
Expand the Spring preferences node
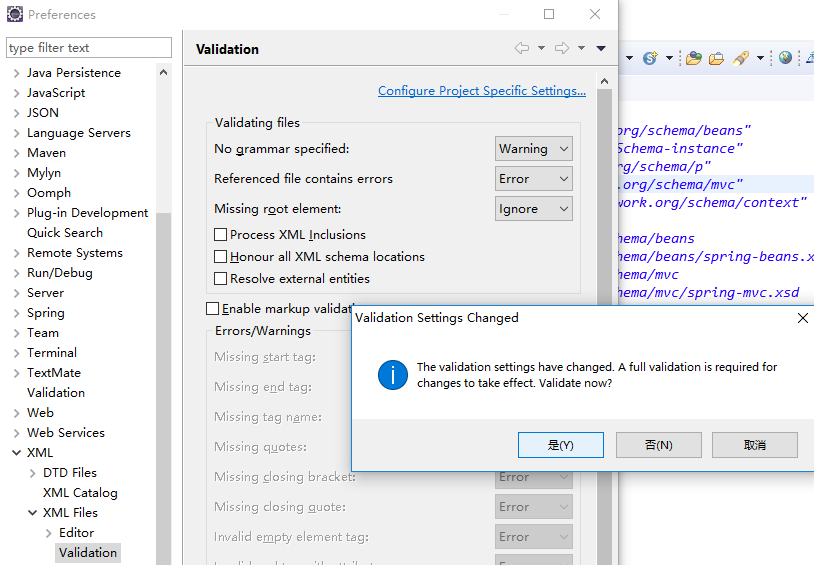click(17, 313)
